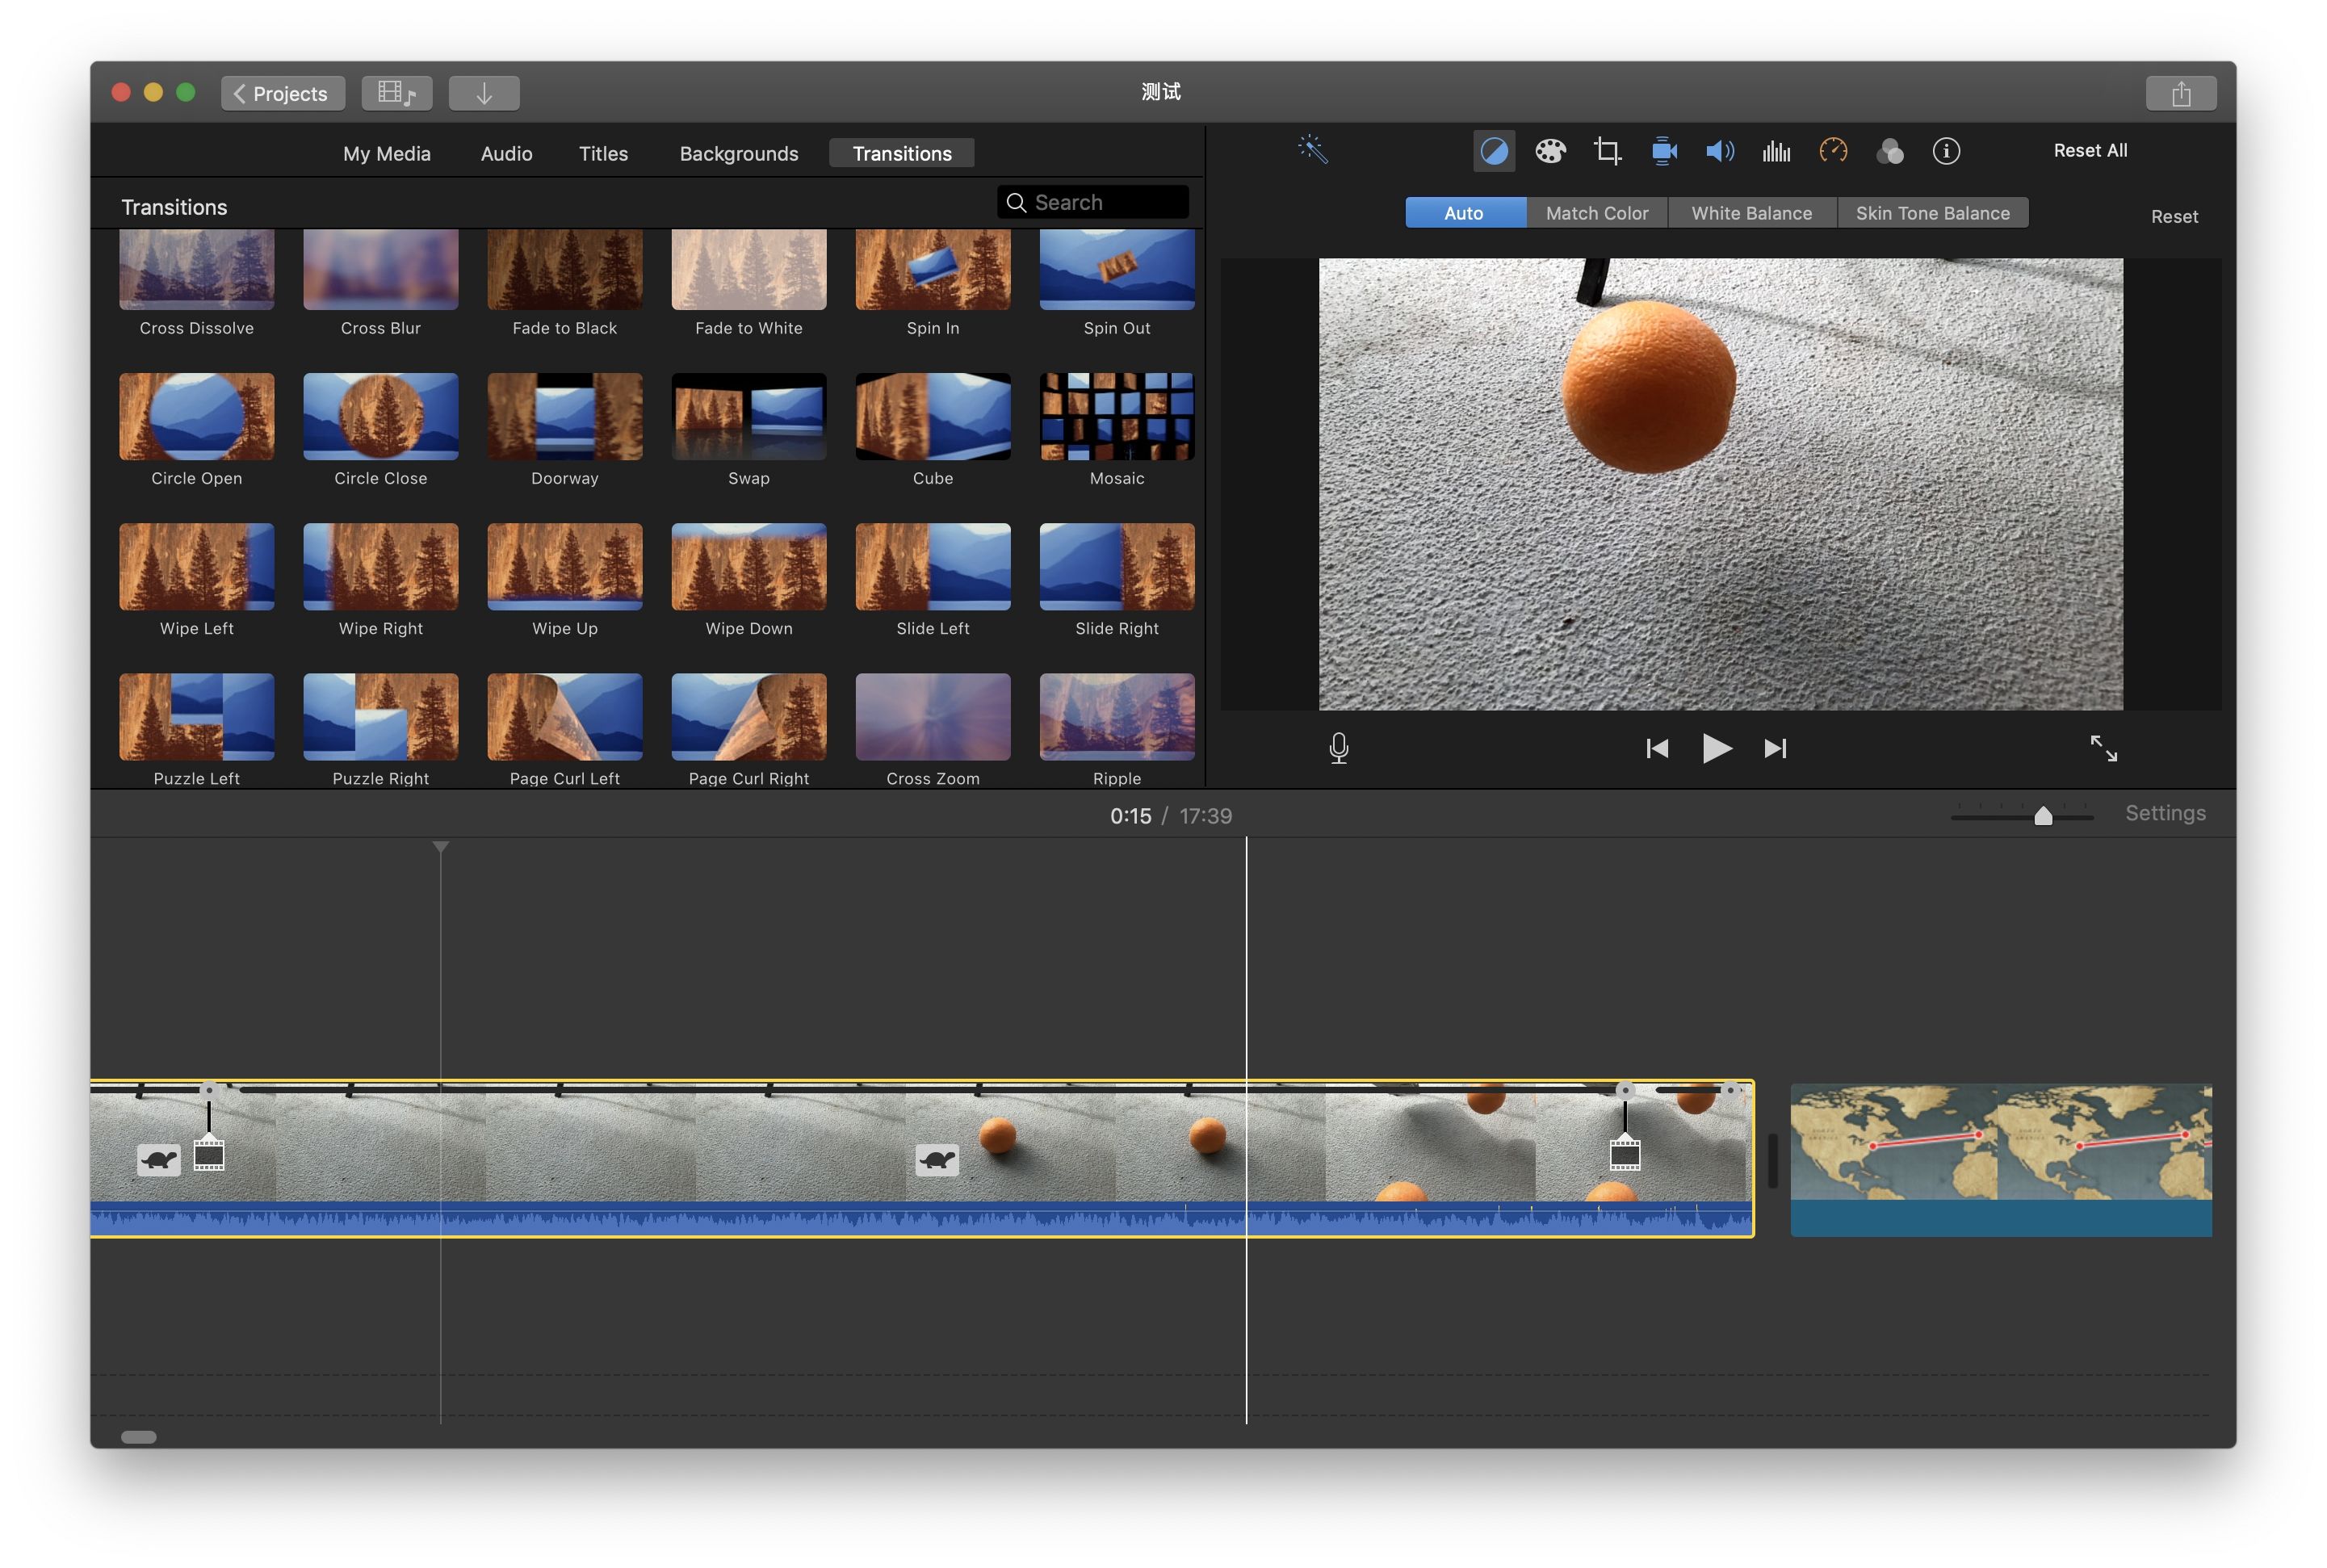This screenshot has height=1568, width=2327.
Task: Toggle the media library browser button
Action: pos(396,94)
